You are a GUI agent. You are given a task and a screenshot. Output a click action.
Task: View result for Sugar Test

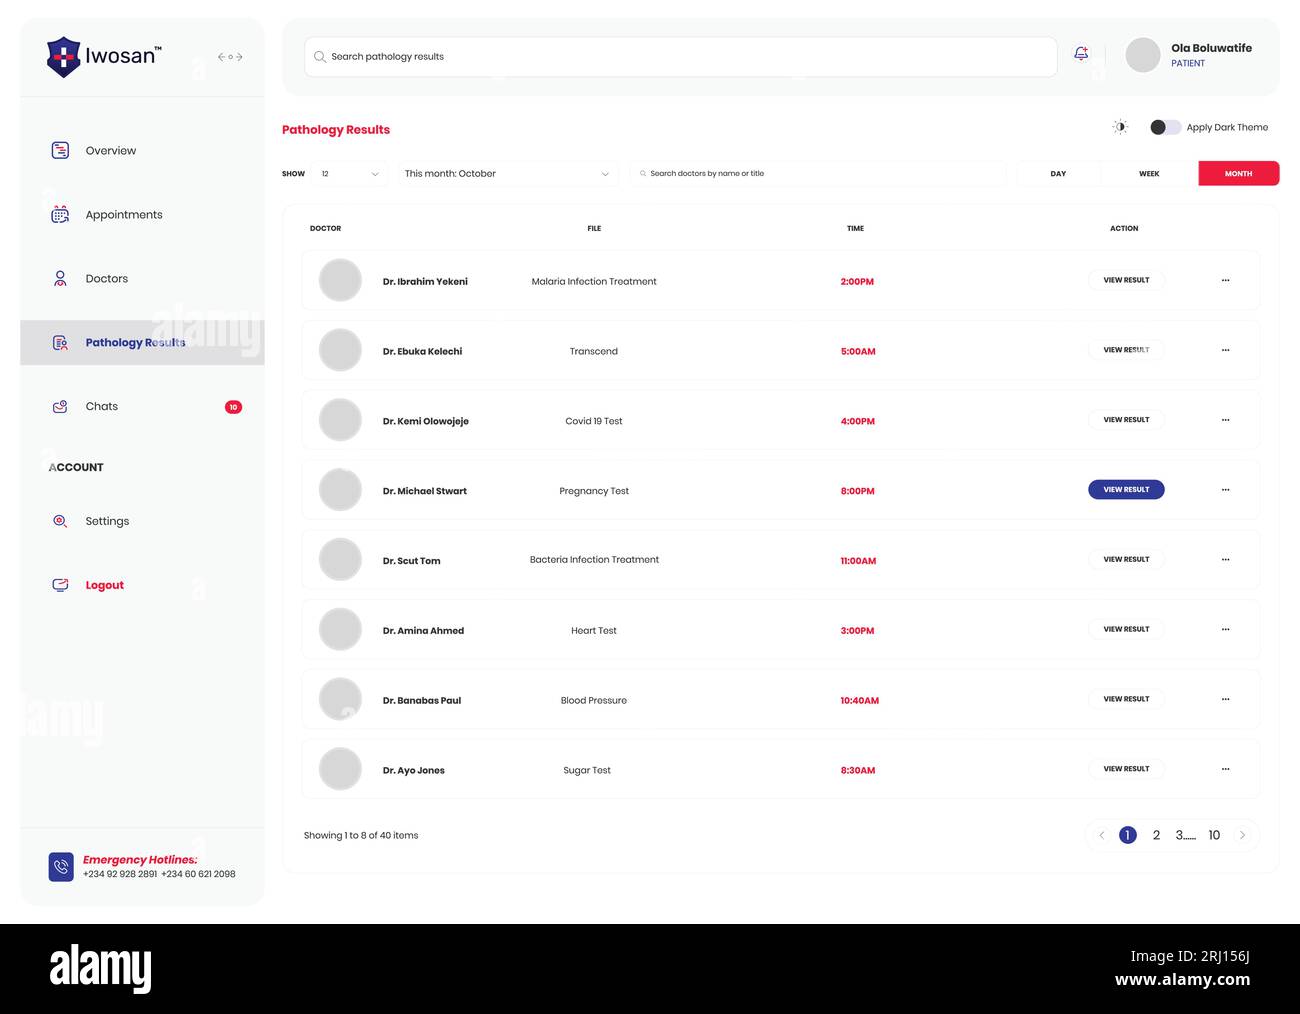[x=1126, y=769]
